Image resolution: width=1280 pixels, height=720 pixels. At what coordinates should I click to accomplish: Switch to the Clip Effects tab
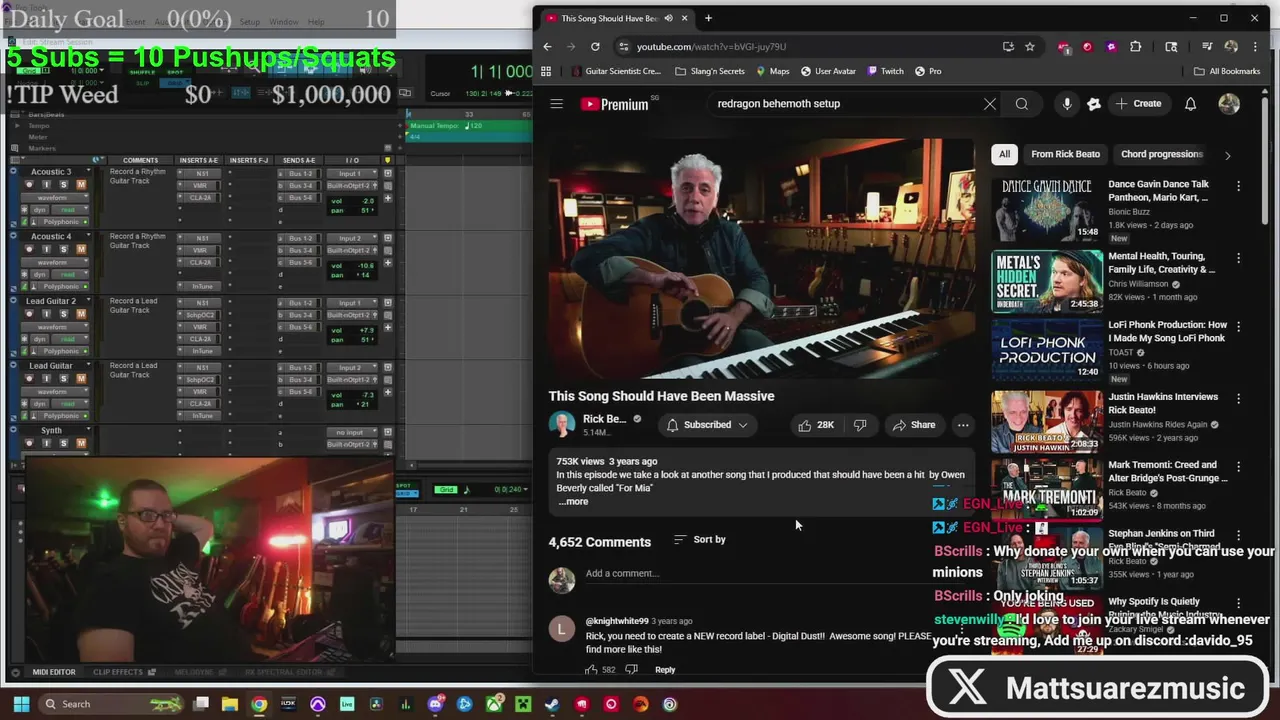pyautogui.click(x=124, y=672)
